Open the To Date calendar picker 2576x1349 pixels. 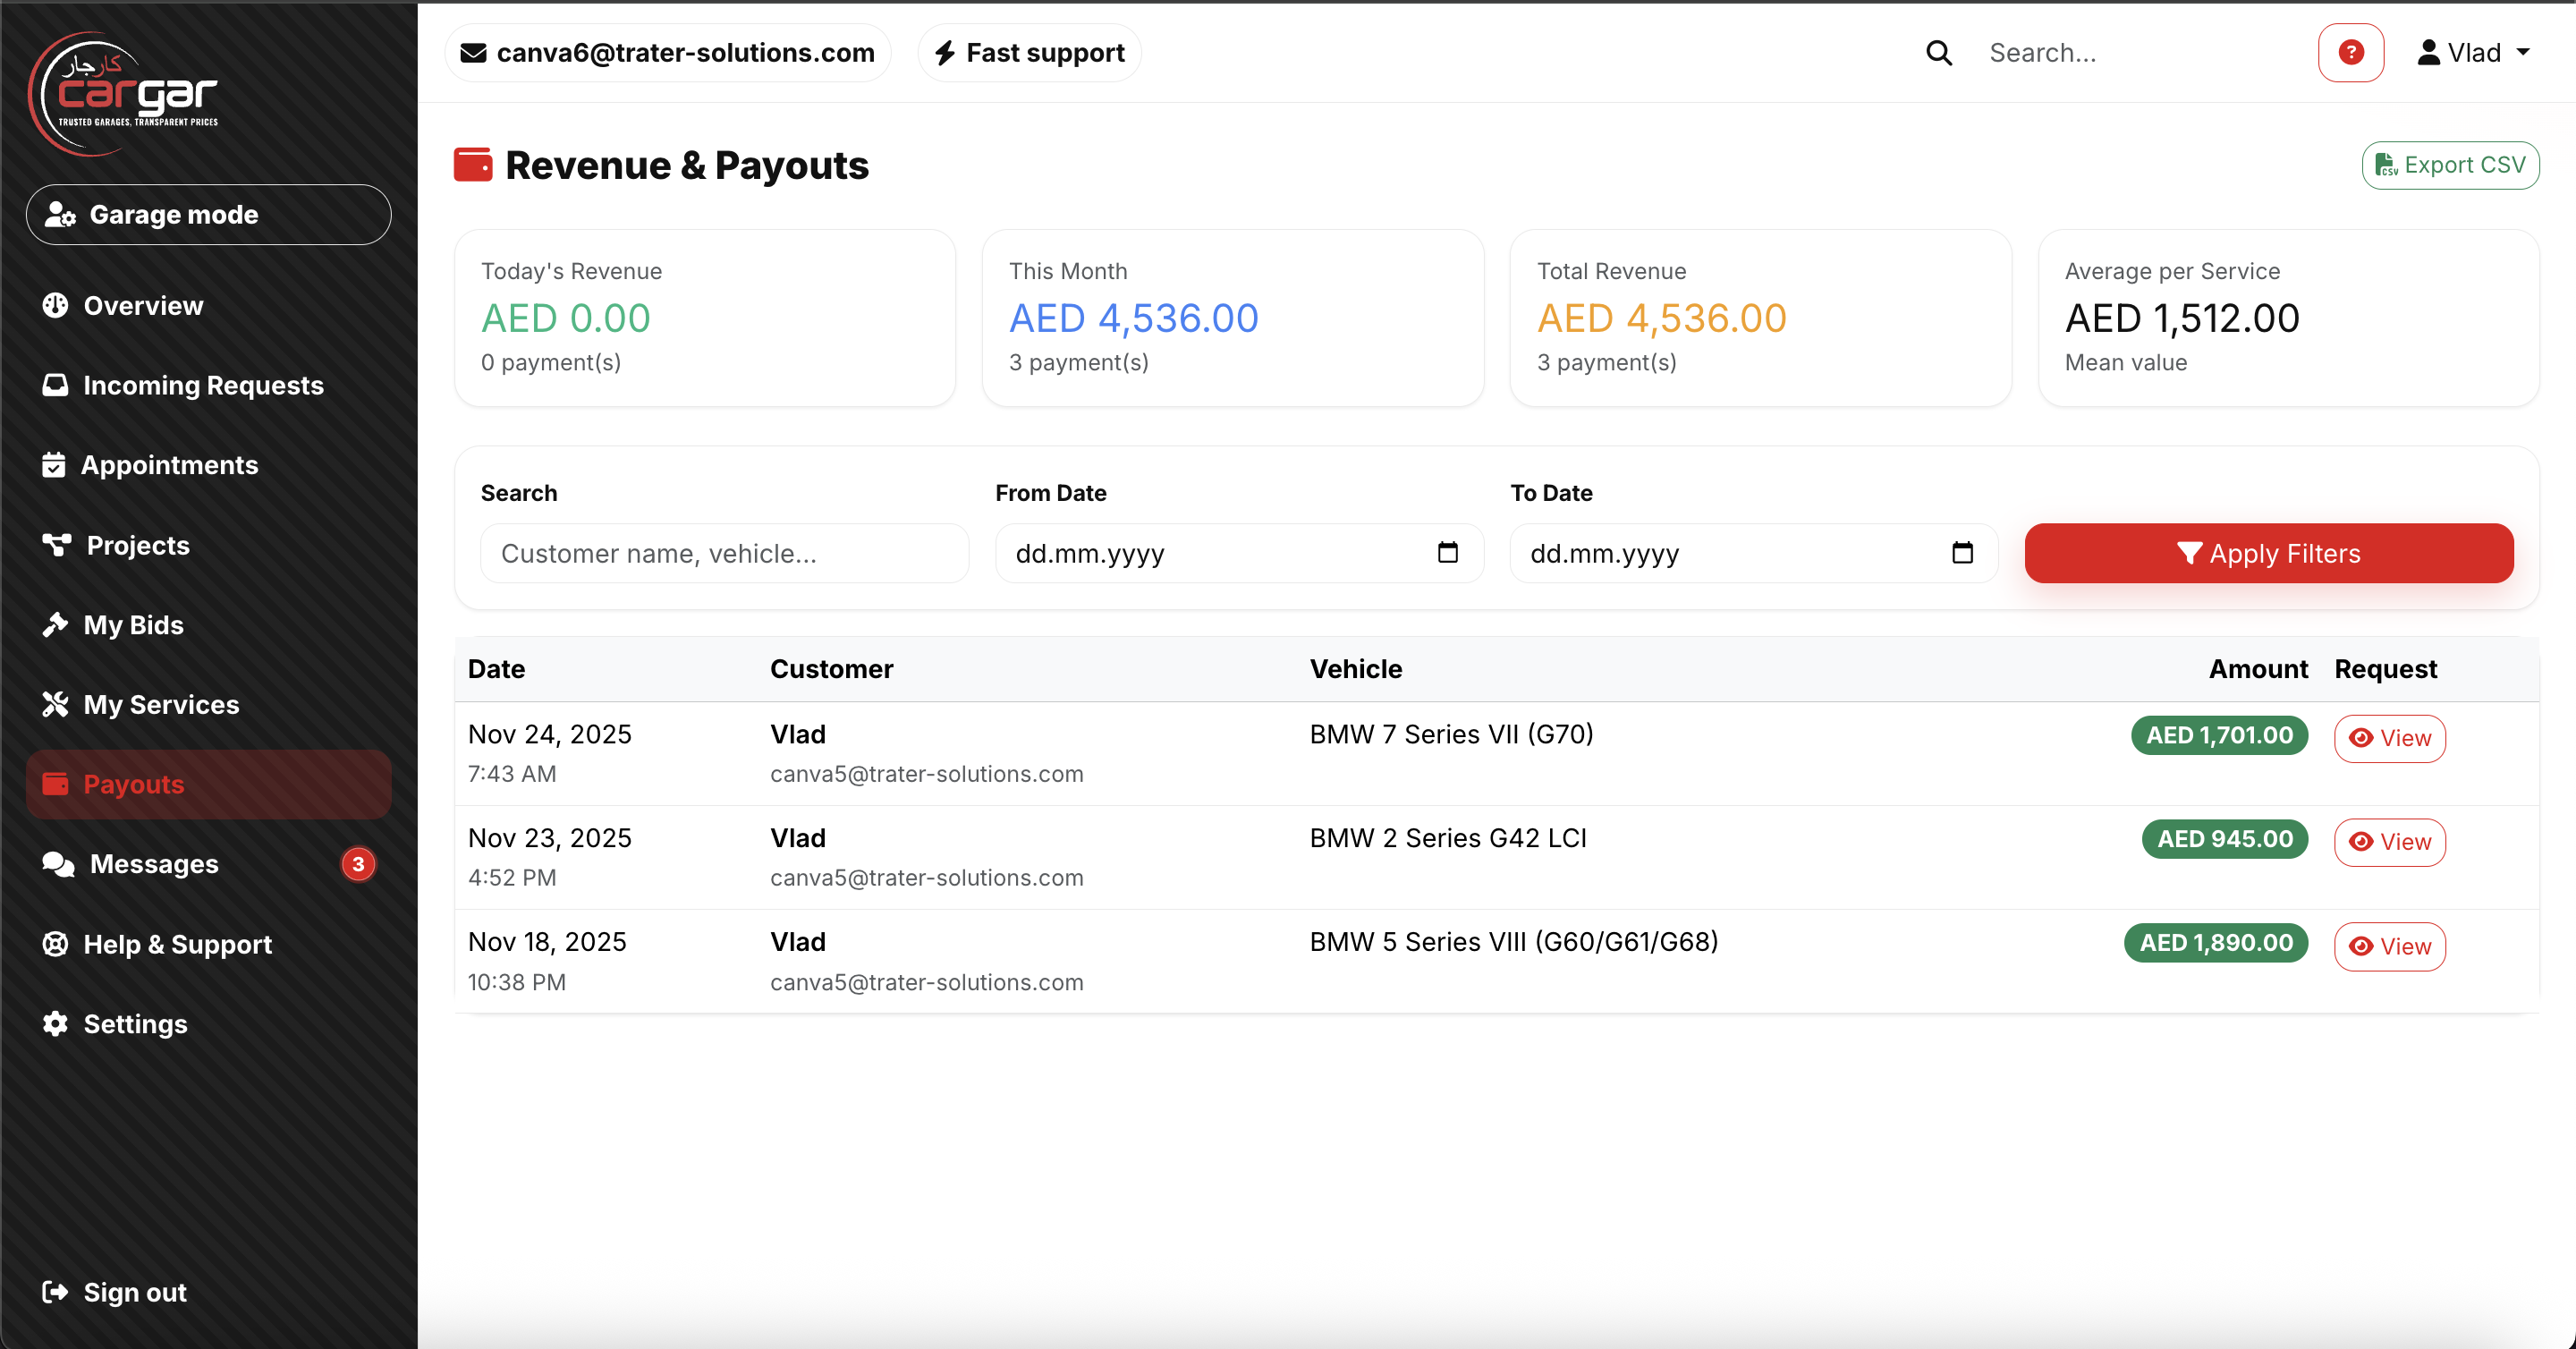click(1963, 553)
